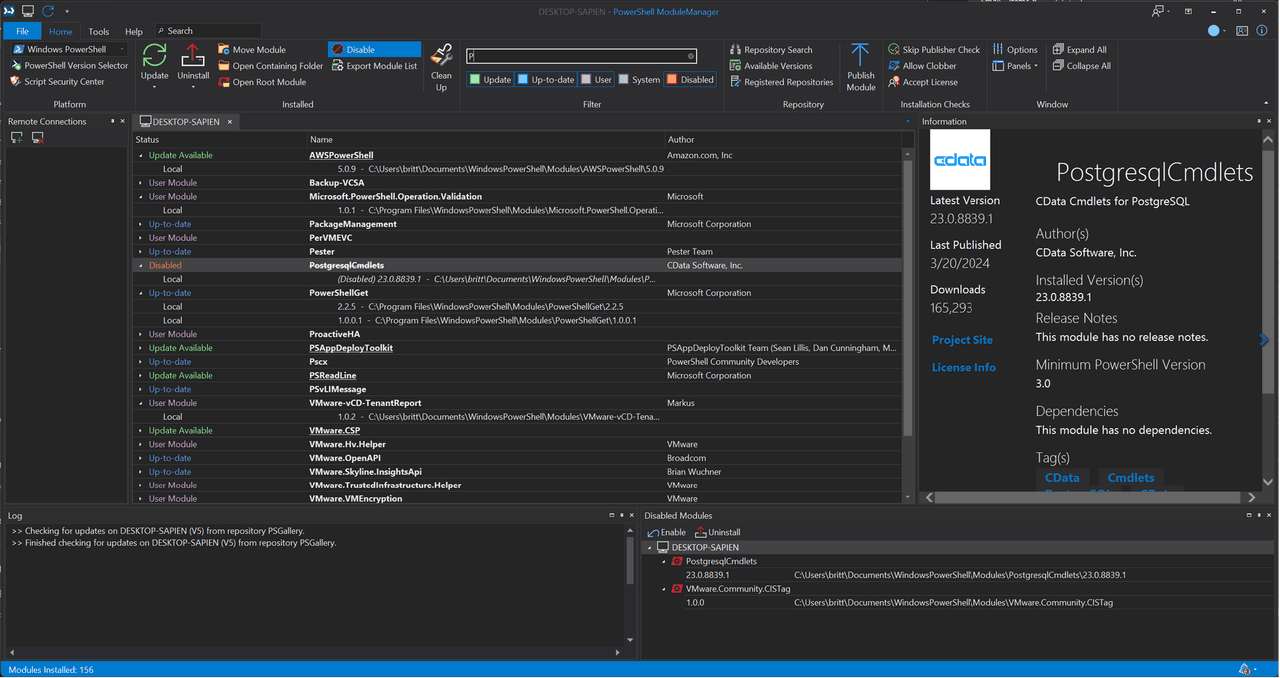Click Open Root Module

coord(263,82)
